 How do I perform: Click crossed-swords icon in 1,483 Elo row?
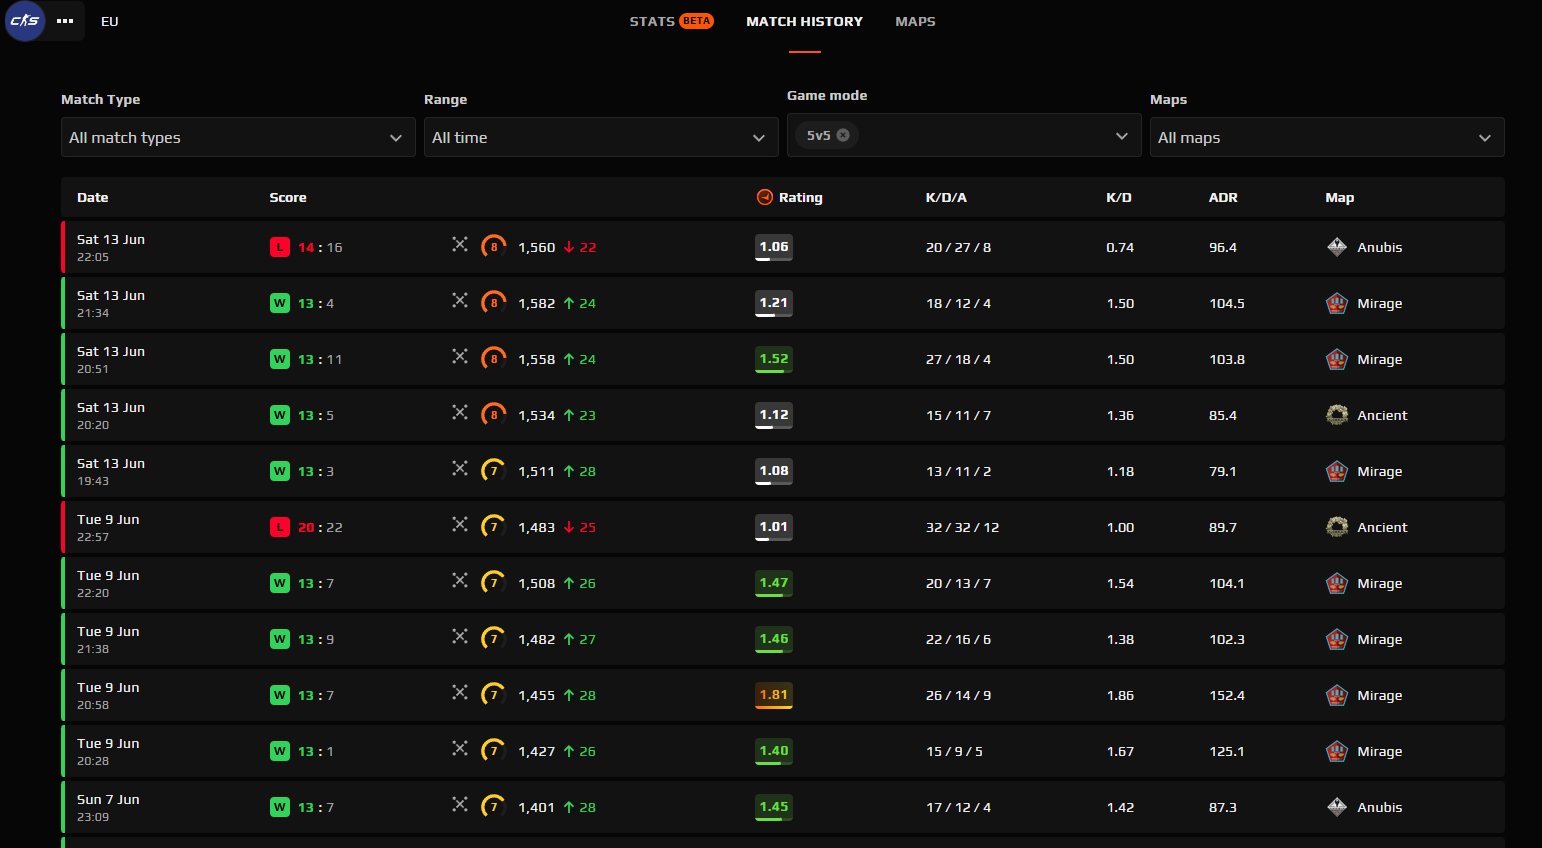pyautogui.click(x=460, y=524)
